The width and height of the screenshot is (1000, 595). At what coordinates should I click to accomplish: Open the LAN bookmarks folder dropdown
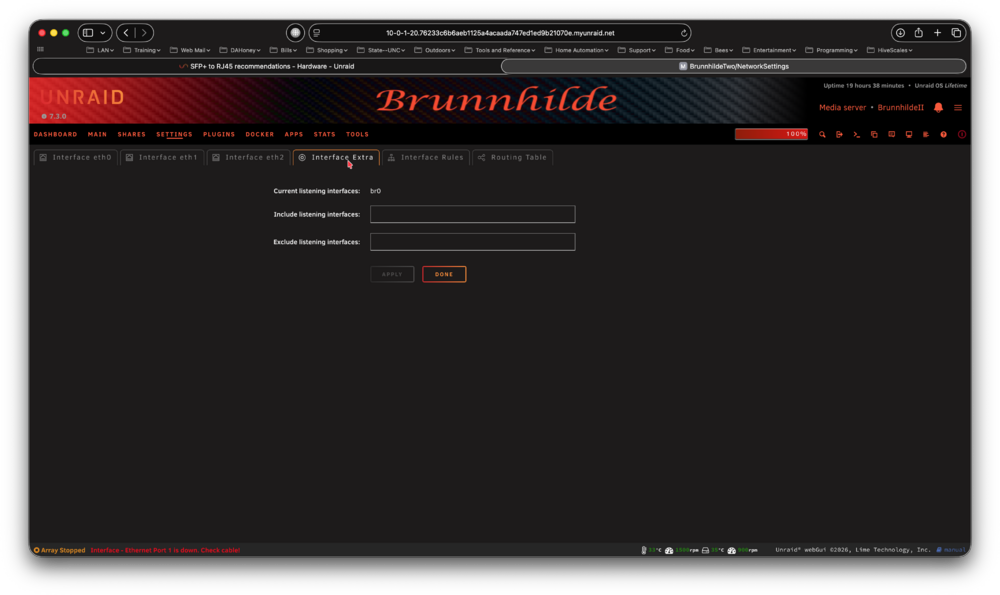[100, 50]
